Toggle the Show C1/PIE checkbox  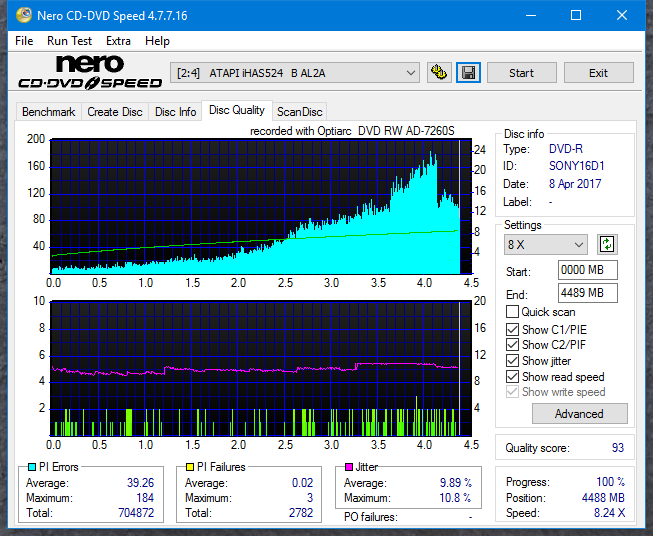pyautogui.click(x=512, y=329)
